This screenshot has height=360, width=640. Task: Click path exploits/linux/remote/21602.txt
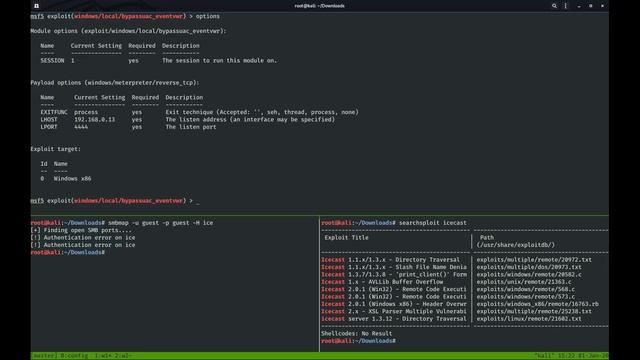[x=529, y=319]
